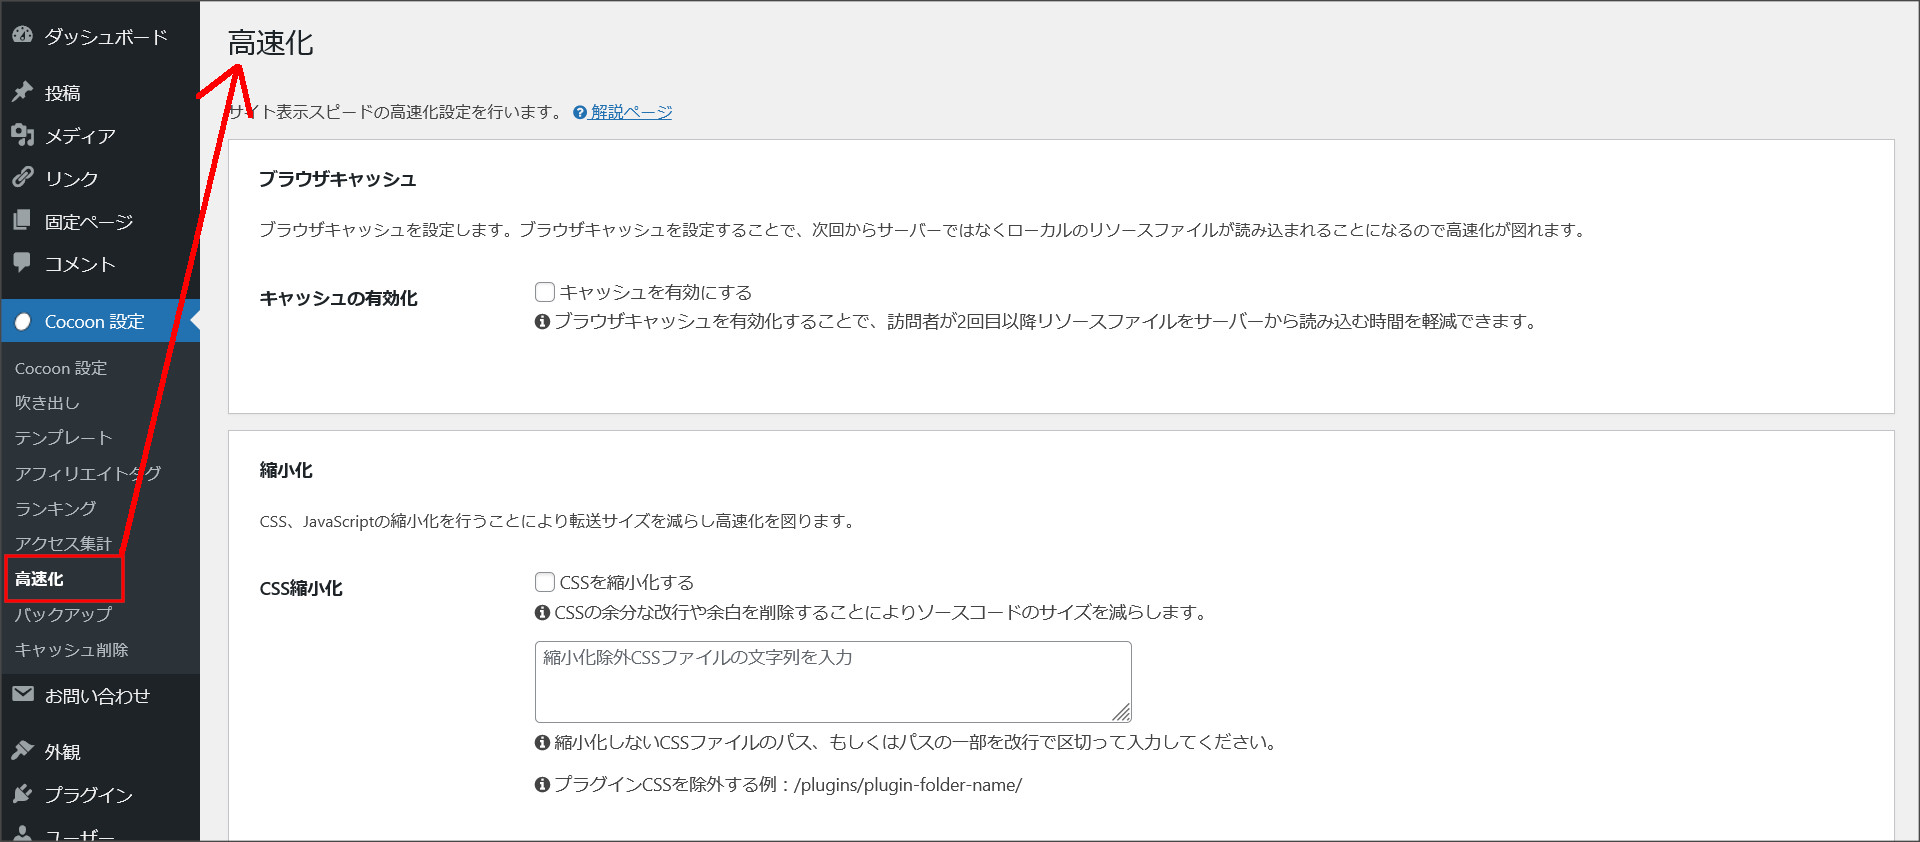This screenshot has width=1920, height=842.
Task: Click the question mark help icon near 解説ページ
Action: 580,112
